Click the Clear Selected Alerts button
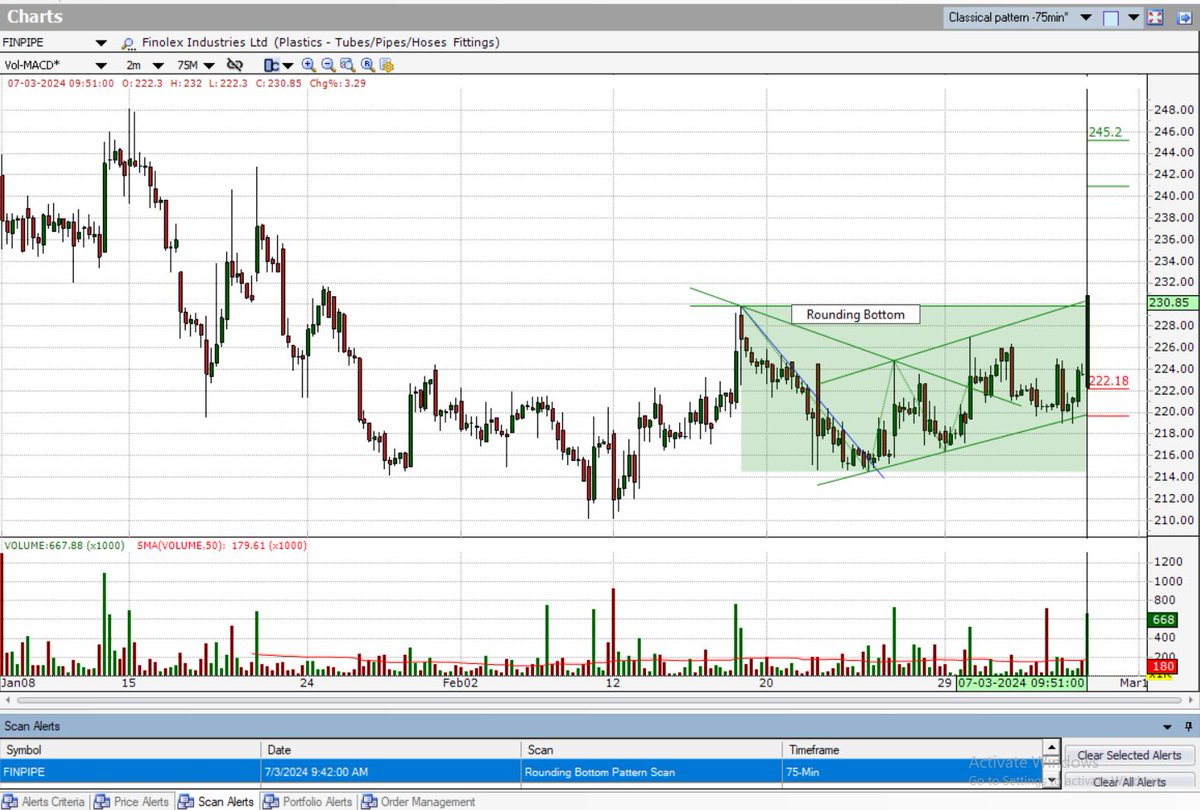 click(1129, 755)
